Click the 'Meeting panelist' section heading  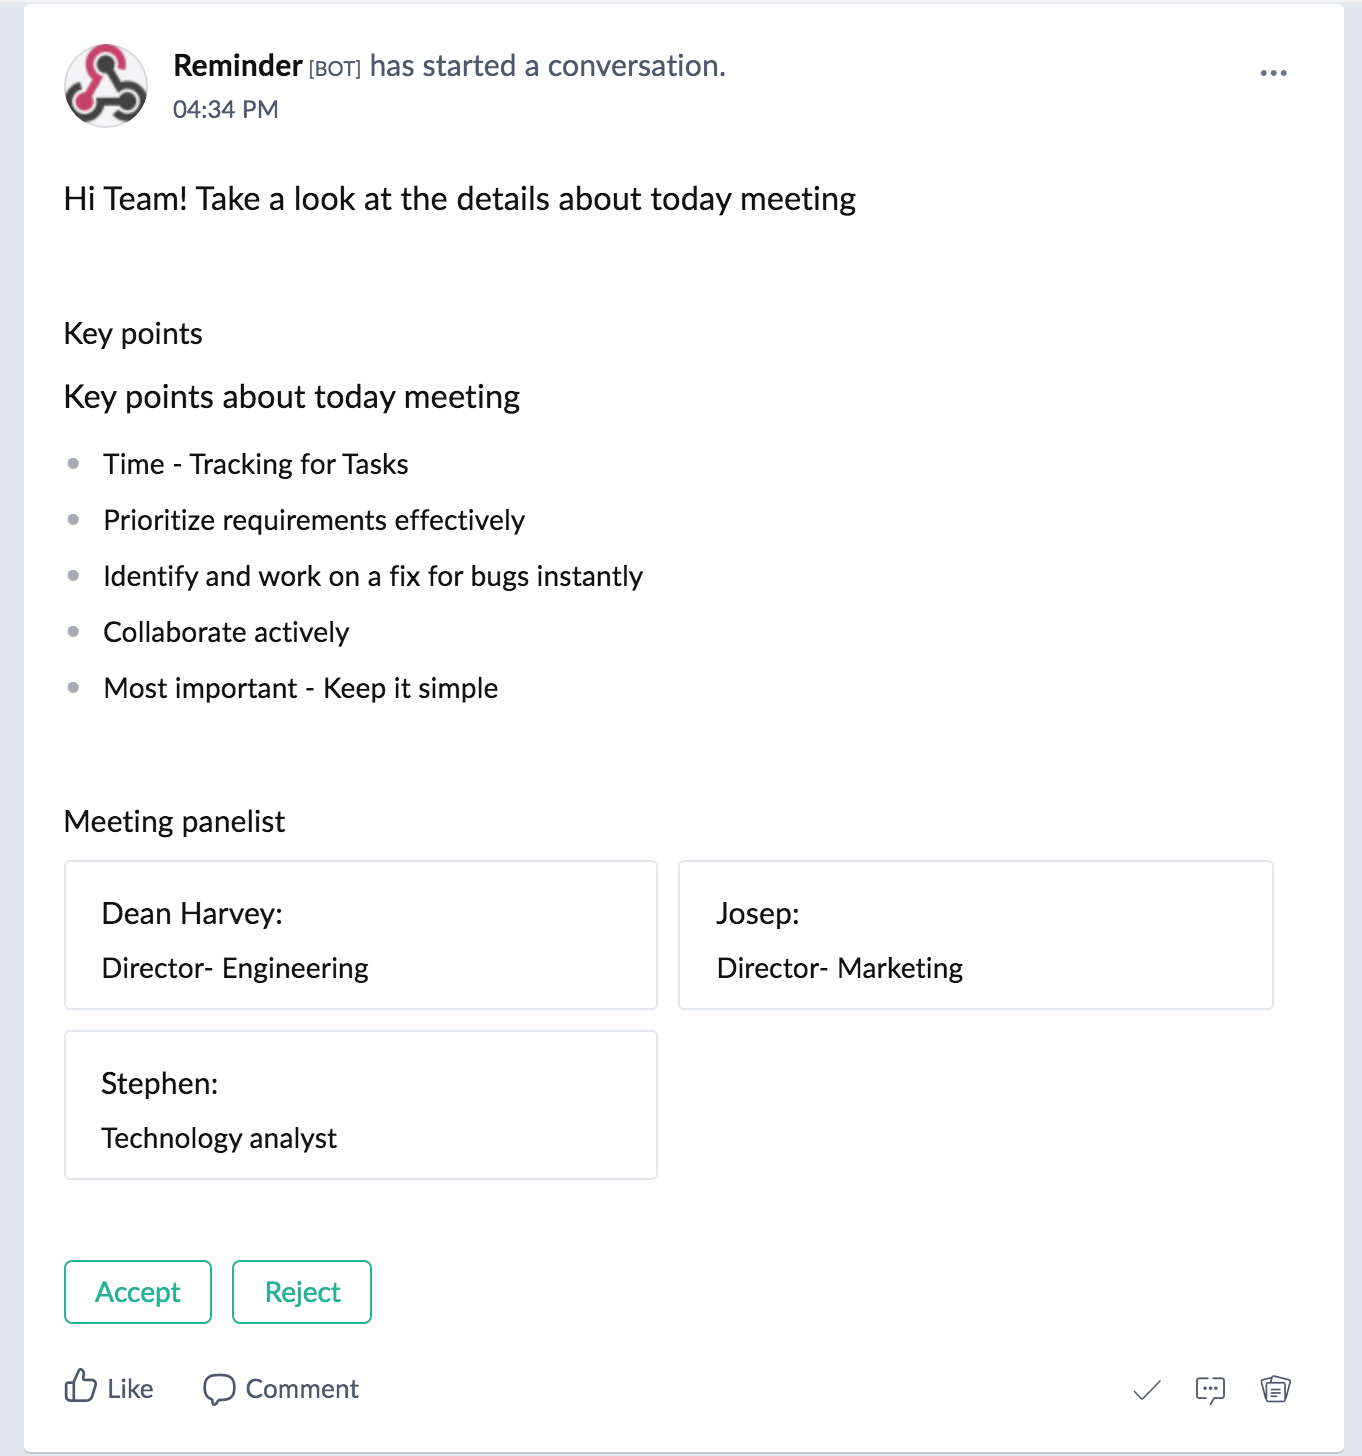[x=174, y=822]
